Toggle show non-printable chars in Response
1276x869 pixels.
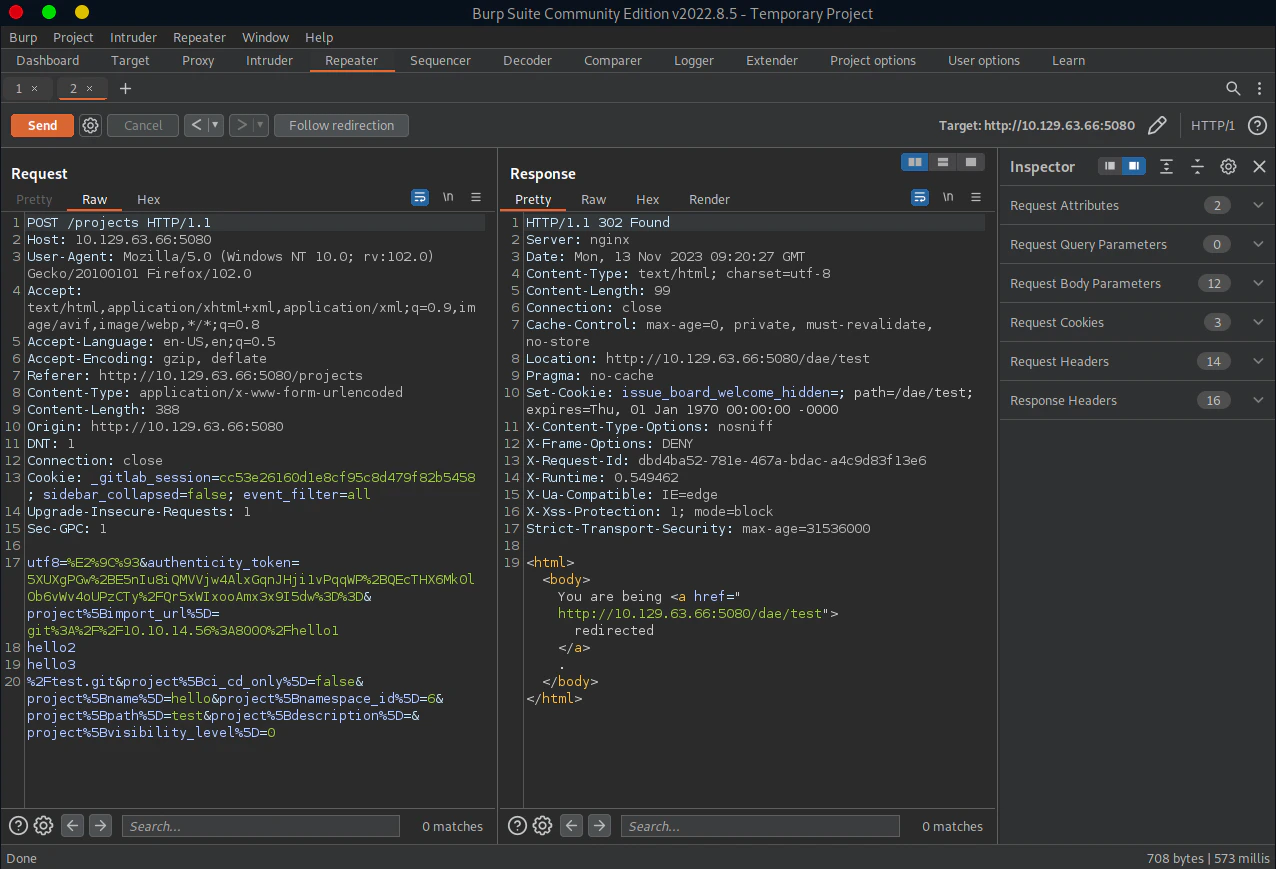[948, 197]
